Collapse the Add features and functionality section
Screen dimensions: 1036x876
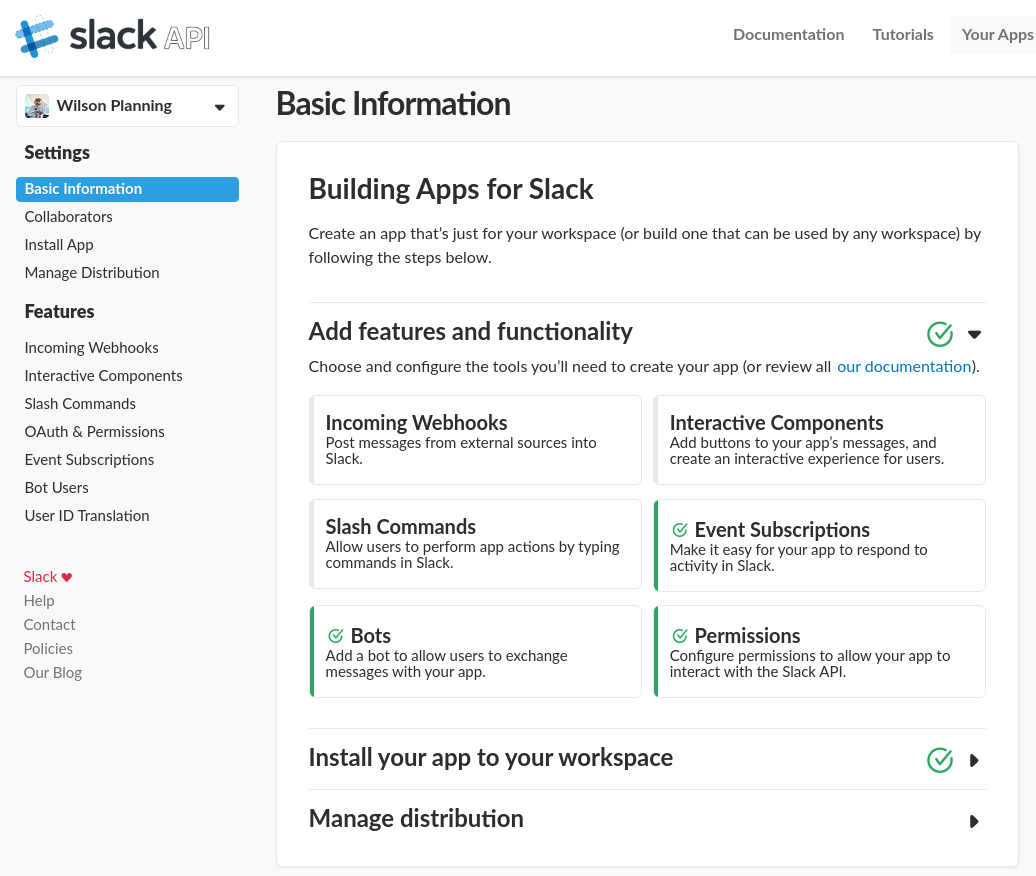[x=974, y=334]
